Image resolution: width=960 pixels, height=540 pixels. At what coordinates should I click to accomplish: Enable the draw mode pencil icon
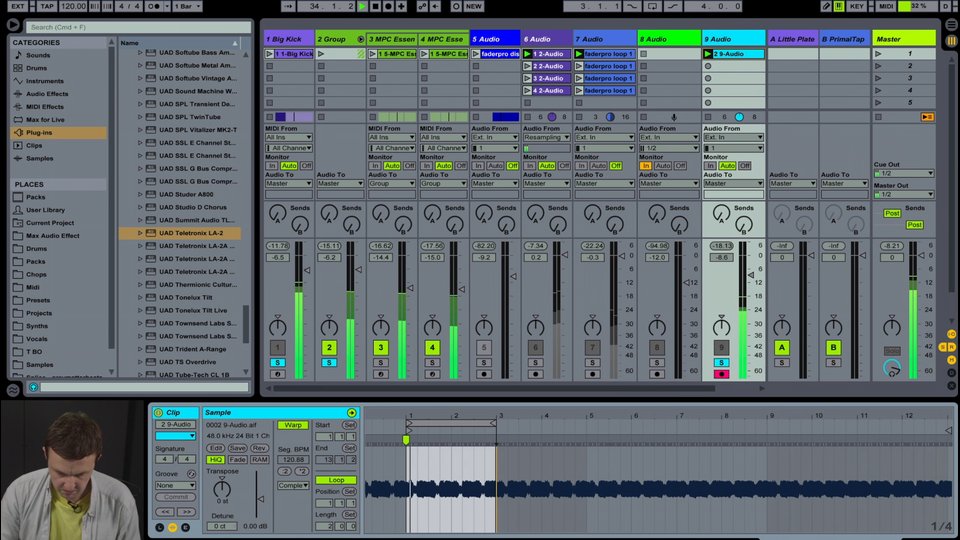pyautogui.click(x=826, y=6)
